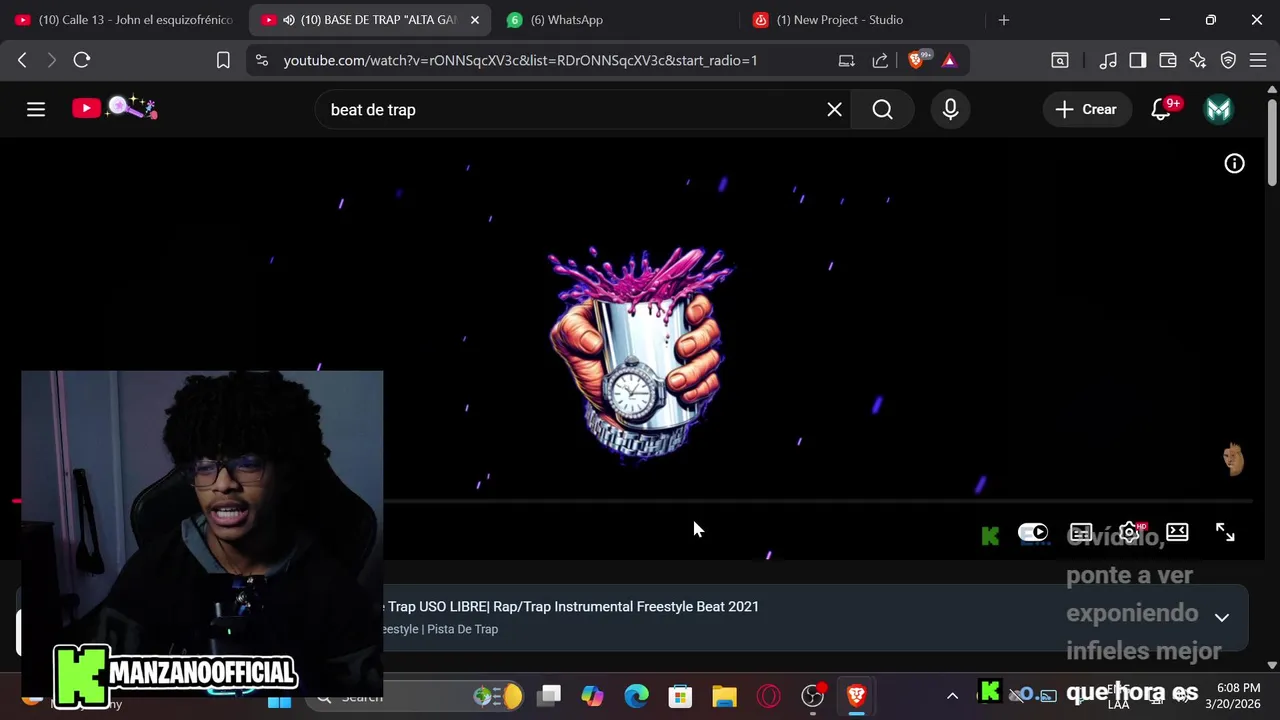The height and width of the screenshot is (720, 1280).
Task: Go back with browser back arrow
Action: coord(22,60)
